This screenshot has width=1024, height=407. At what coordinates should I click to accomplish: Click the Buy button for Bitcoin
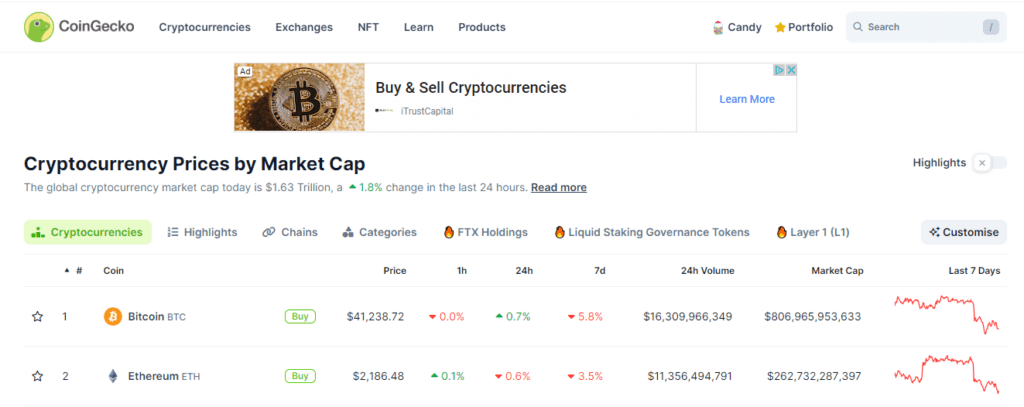[300, 316]
